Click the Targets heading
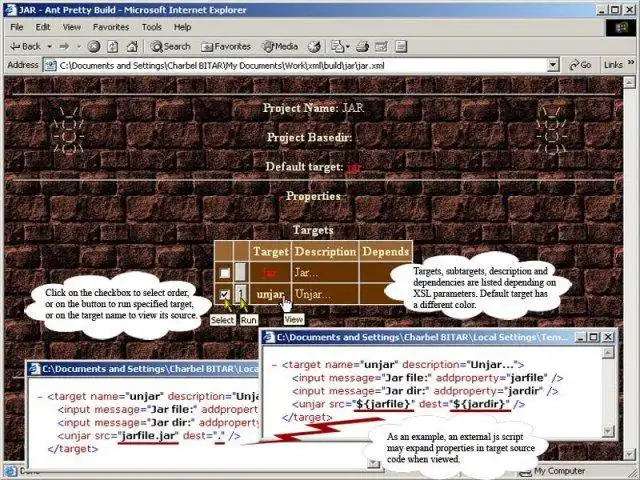Screen dimensions: 640x480 point(313,230)
